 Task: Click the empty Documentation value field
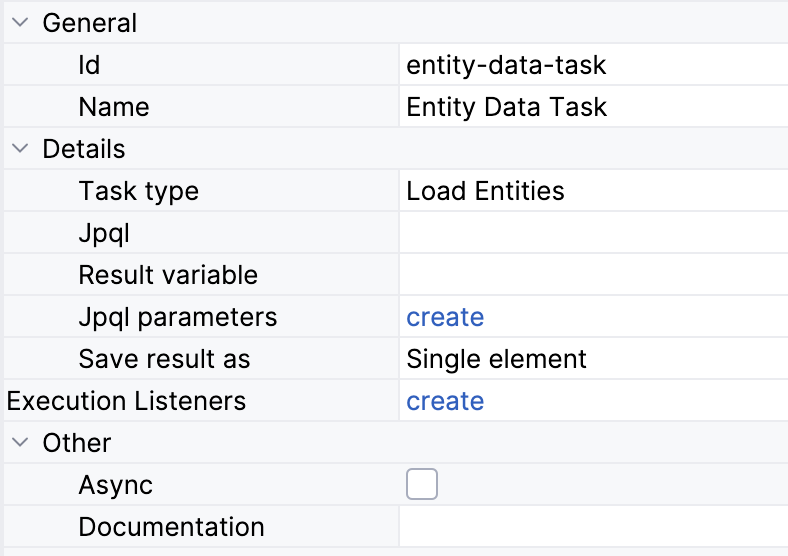click(x=590, y=527)
